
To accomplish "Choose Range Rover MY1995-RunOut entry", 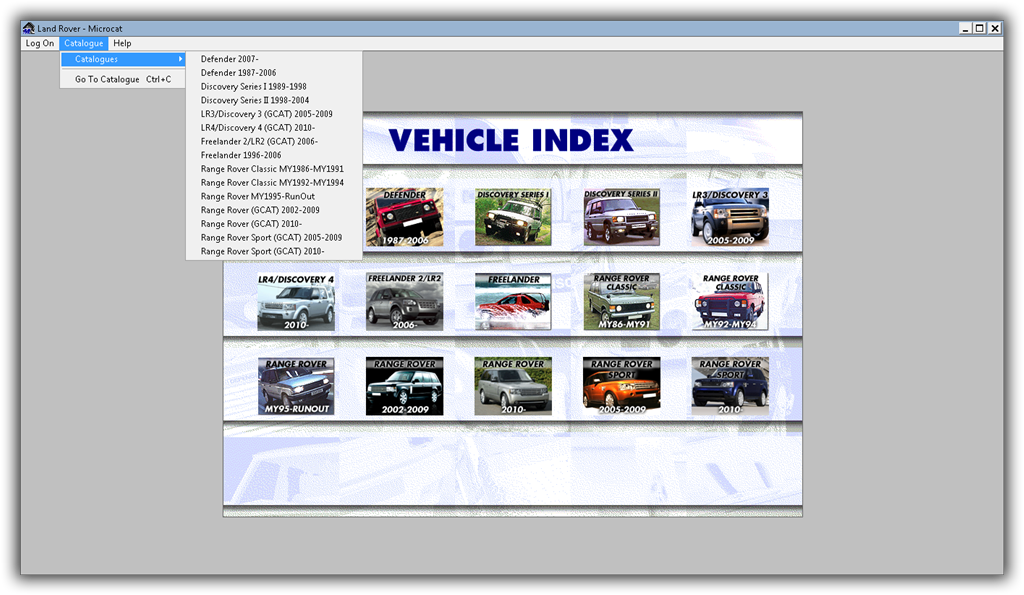I will [274, 196].
